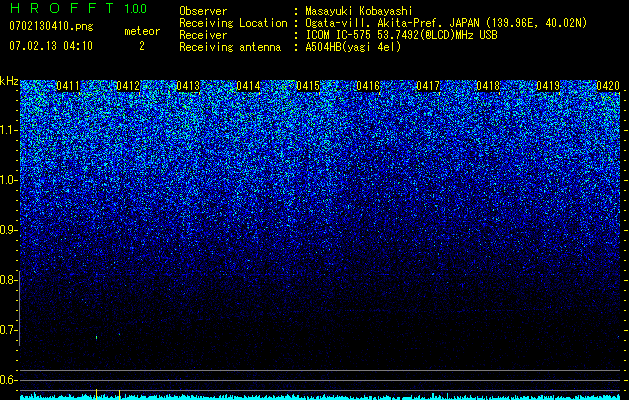The height and width of the screenshot is (400, 629).
Task: Click the Receiving Location text line
Action: click(383, 23)
